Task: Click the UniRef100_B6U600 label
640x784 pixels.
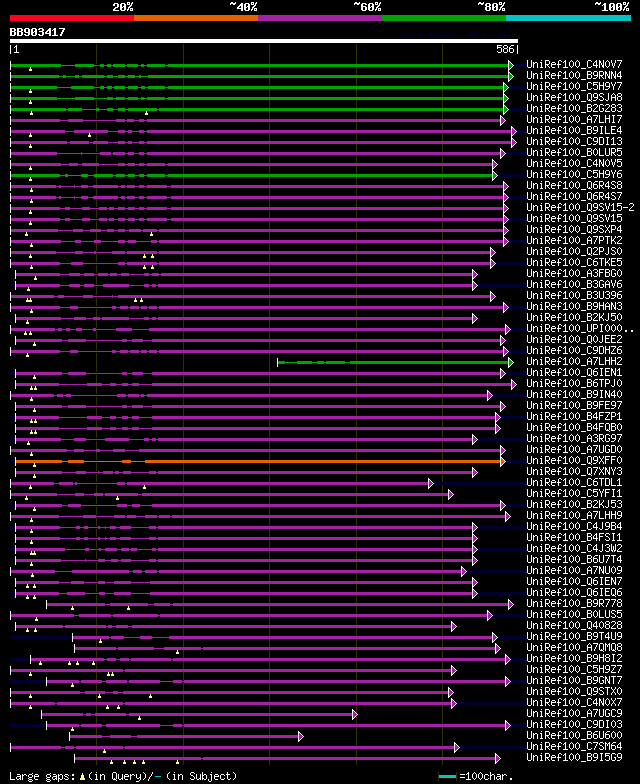Action: 574,736
